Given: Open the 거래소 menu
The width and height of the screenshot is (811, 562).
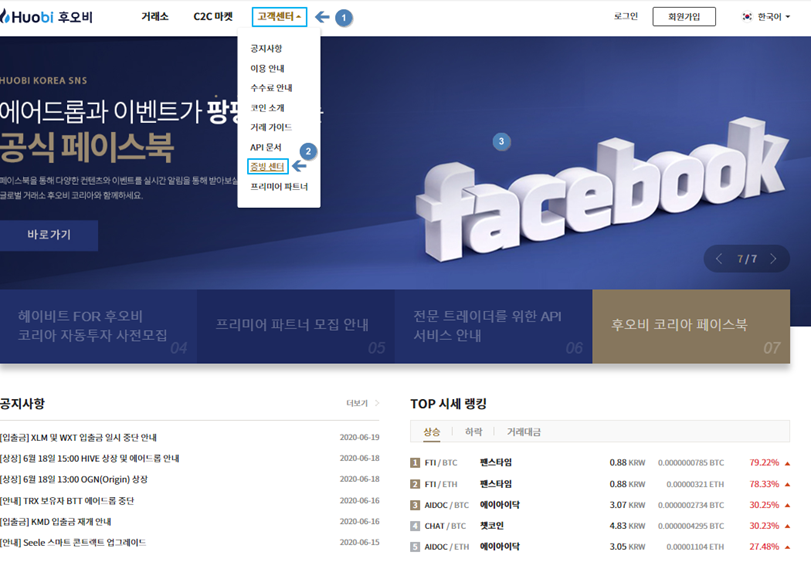Looking at the screenshot, I should coord(155,17).
